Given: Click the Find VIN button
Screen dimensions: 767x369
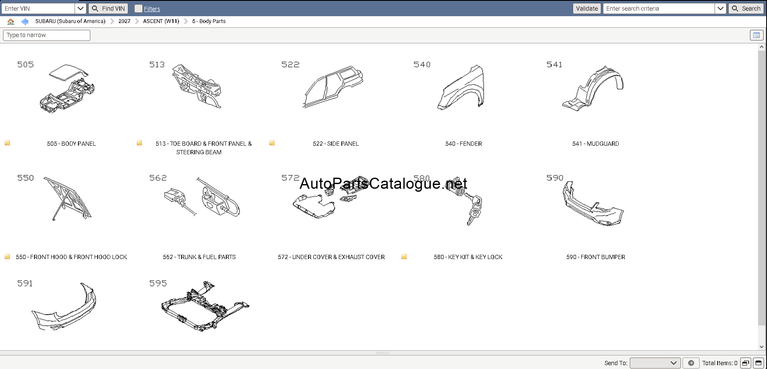Looking at the screenshot, I should tap(108, 8).
